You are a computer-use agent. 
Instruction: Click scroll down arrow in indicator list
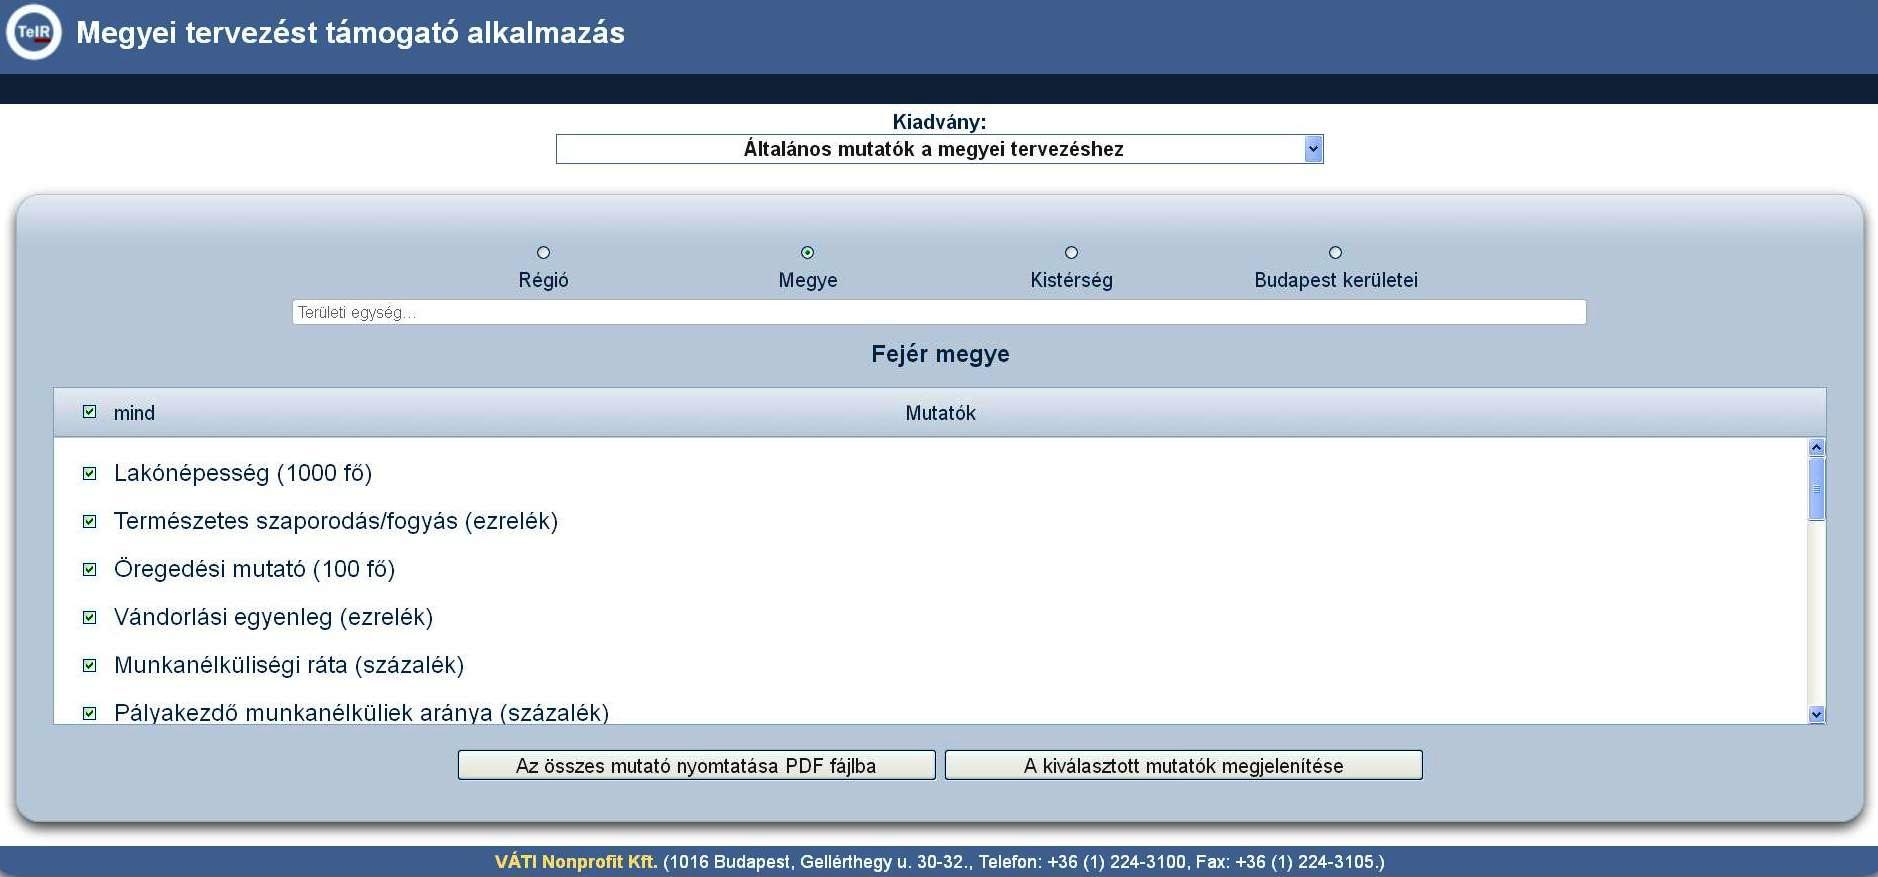point(1816,714)
